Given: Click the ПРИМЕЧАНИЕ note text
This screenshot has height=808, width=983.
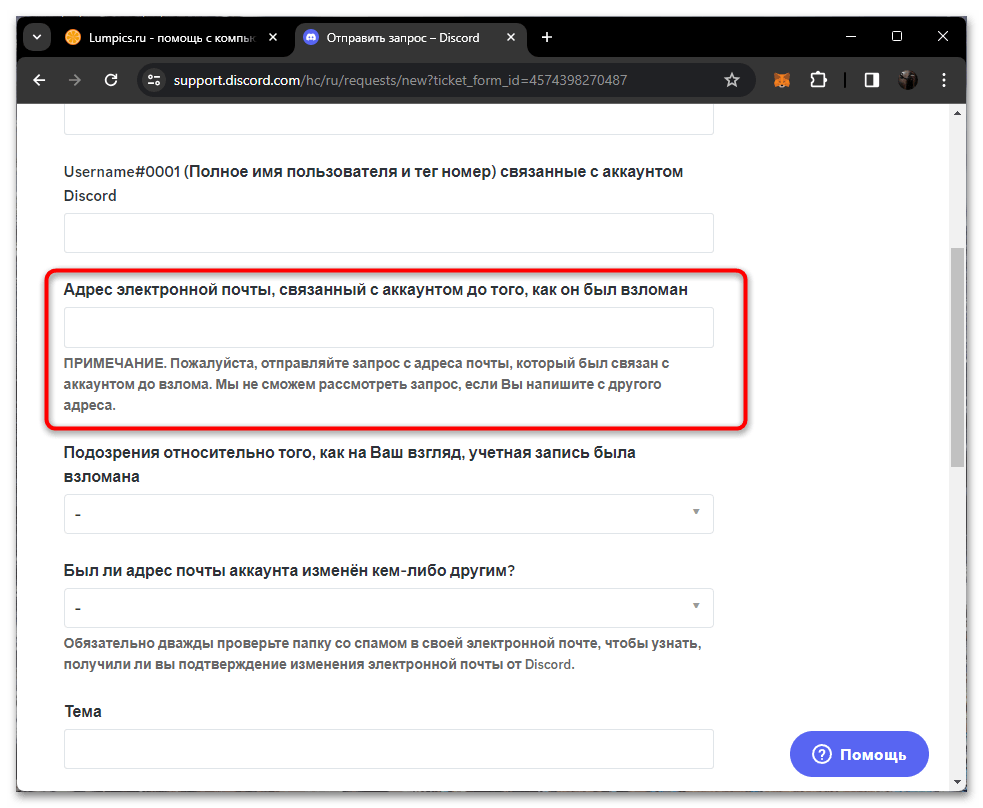Looking at the screenshot, I should tap(366, 384).
